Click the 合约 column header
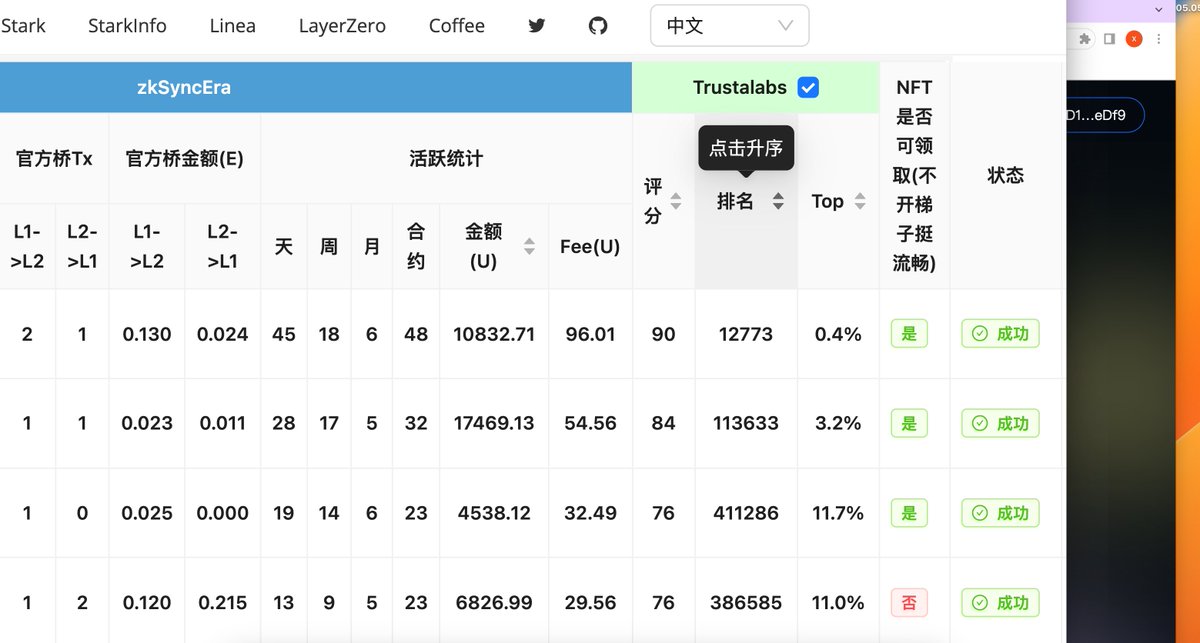 coord(416,246)
